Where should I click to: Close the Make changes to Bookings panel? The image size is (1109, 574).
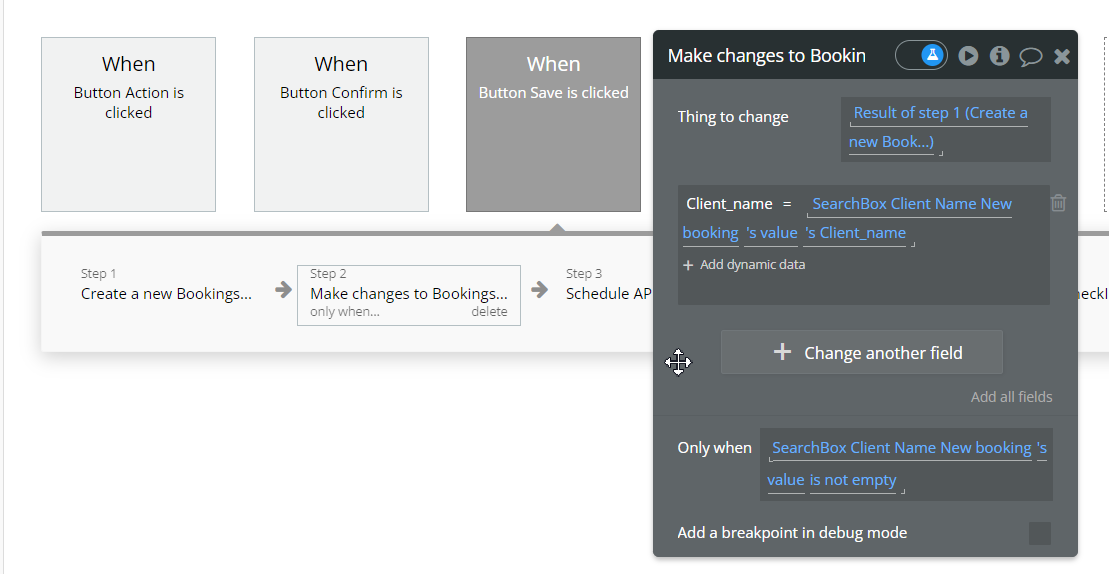click(1062, 56)
